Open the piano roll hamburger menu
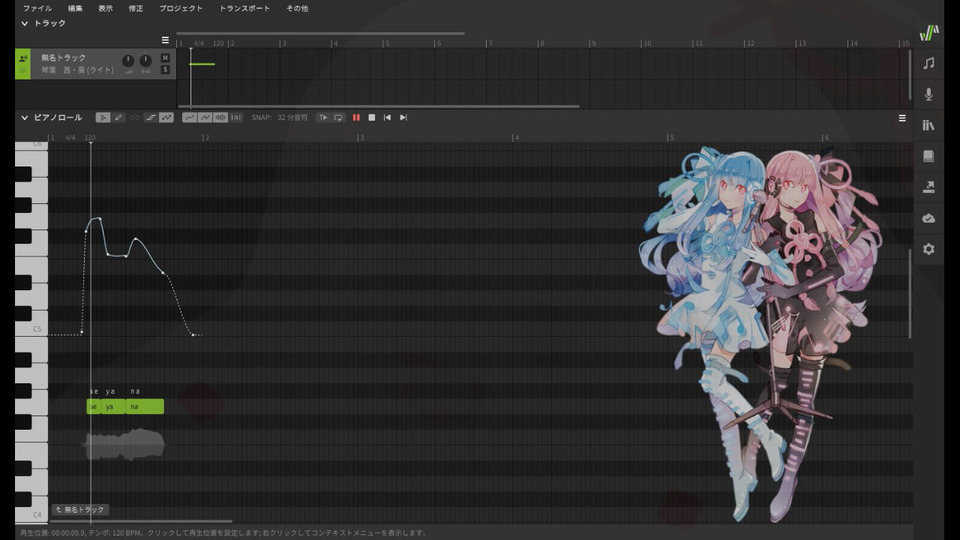This screenshot has height=540, width=960. (x=902, y=118)
